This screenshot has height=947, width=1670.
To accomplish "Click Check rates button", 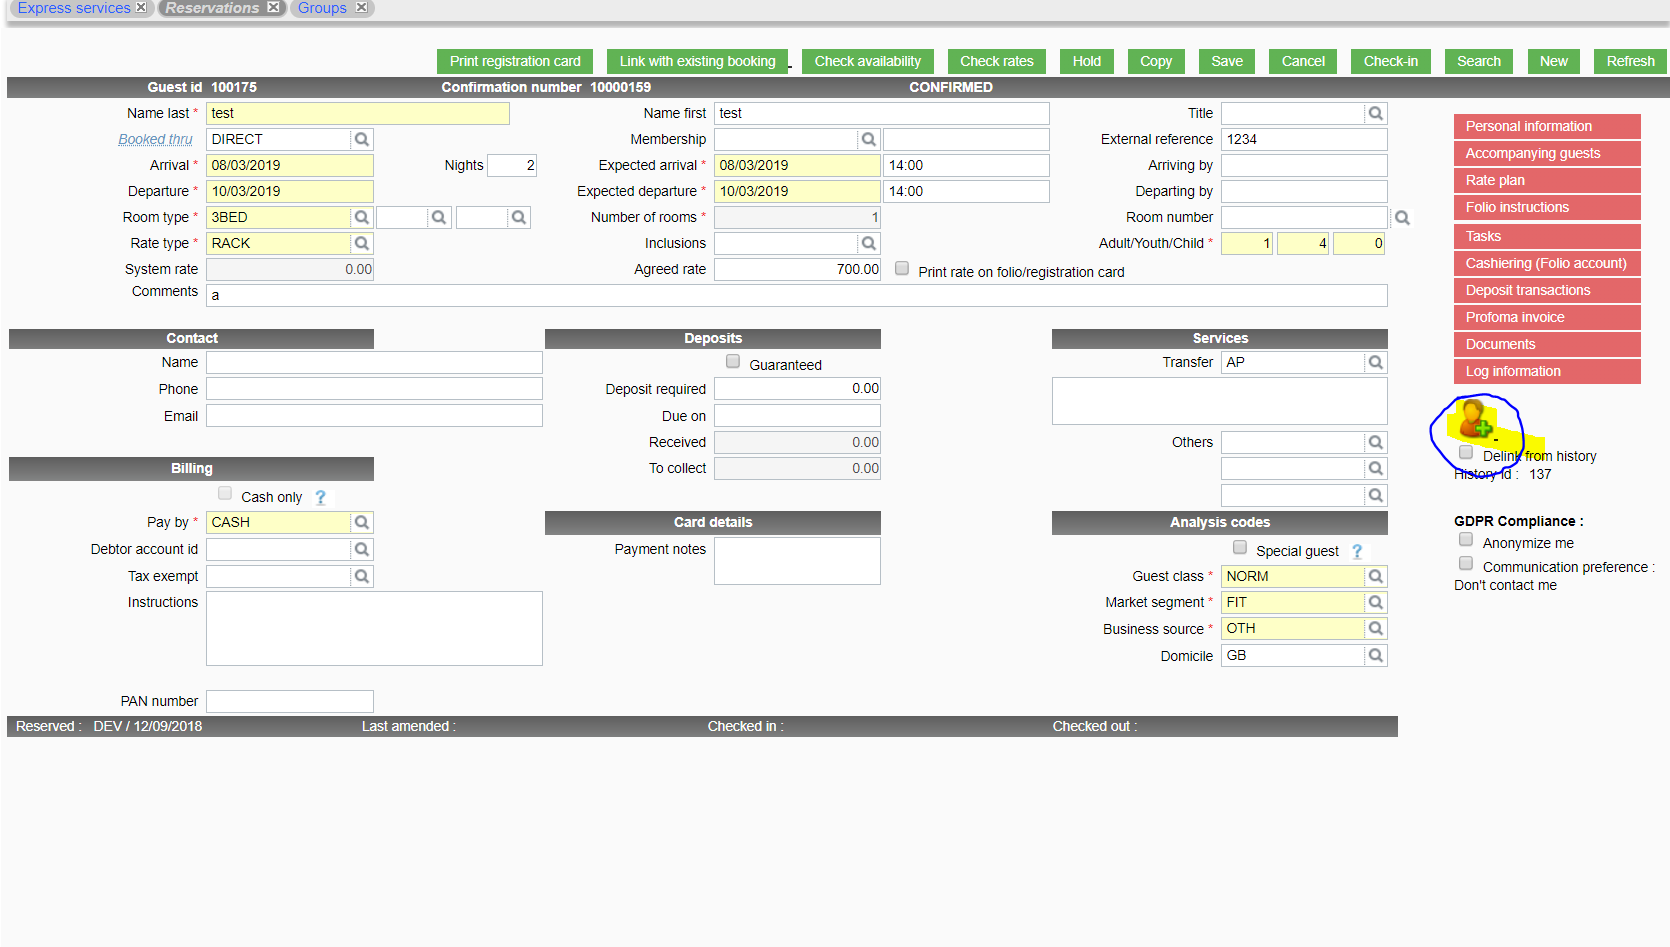I will pyautogui.click(x=997, y=61).
